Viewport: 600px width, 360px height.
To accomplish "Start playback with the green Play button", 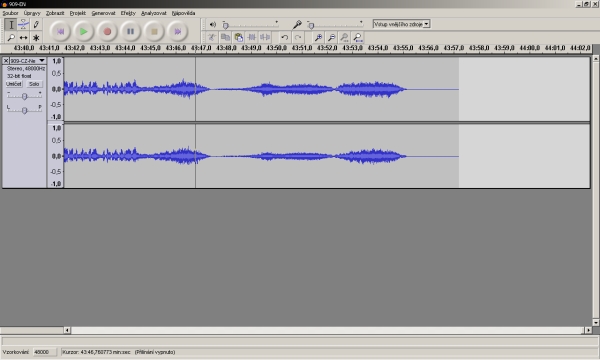I will 83,31.
